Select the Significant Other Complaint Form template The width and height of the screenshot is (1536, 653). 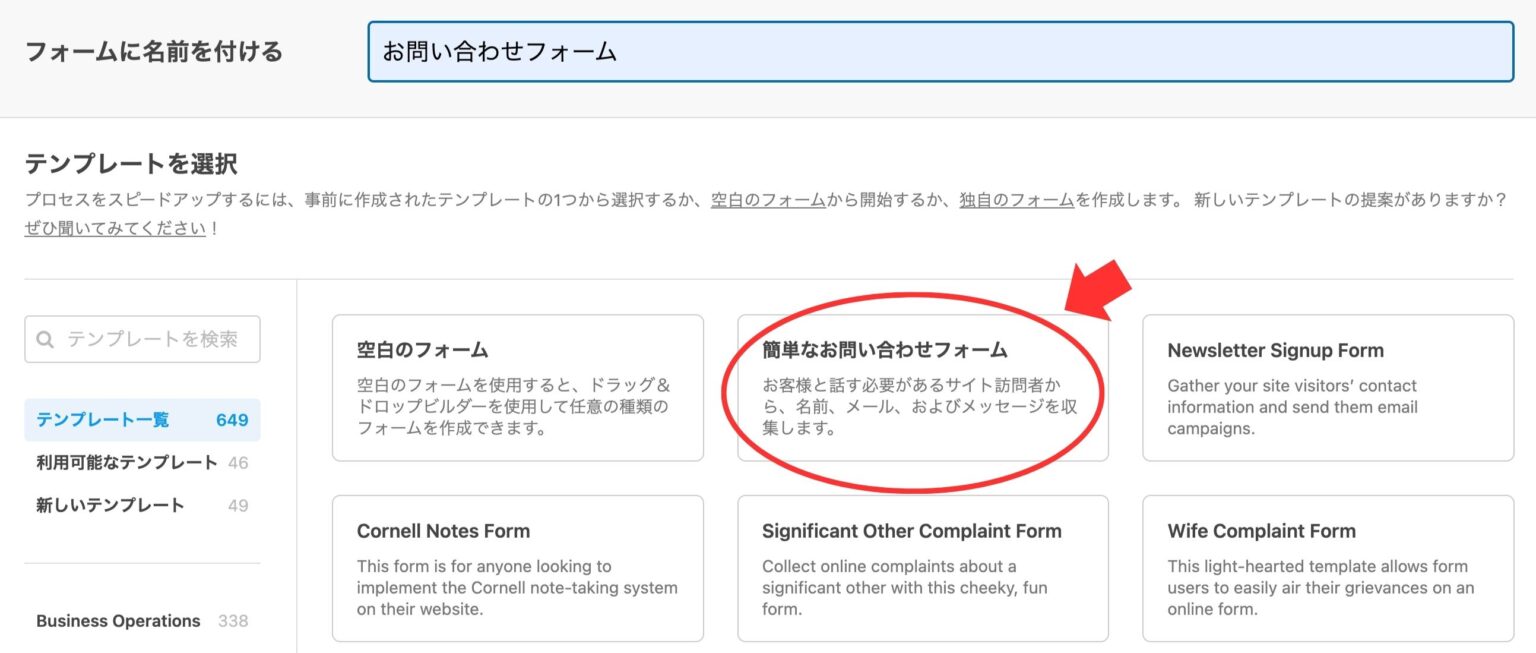click(x=922, y=568)
